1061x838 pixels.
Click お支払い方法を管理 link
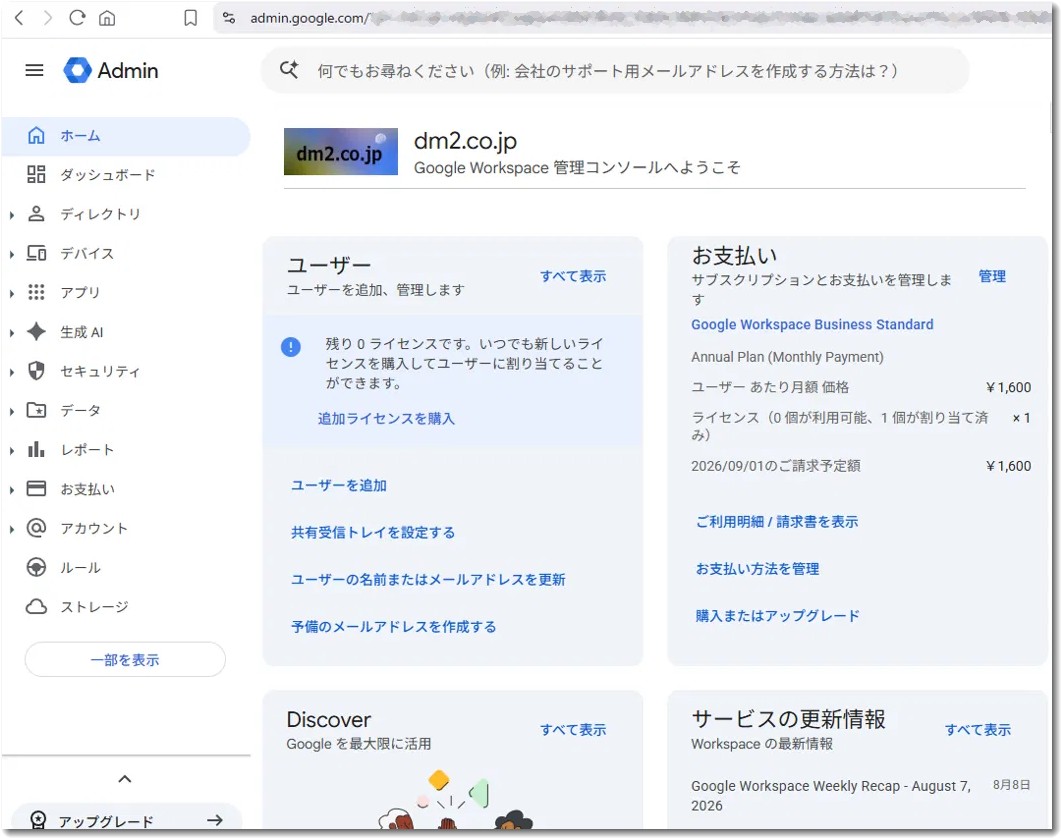pyautogui.click(x=757, y=569)
